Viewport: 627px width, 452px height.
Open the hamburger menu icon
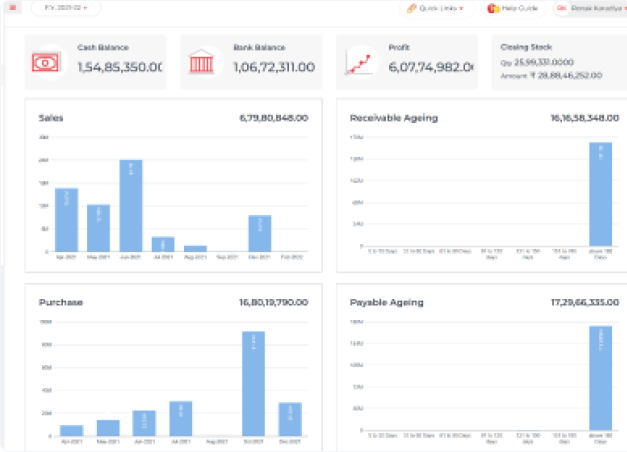pyautogui.click(x=13, y=8)
